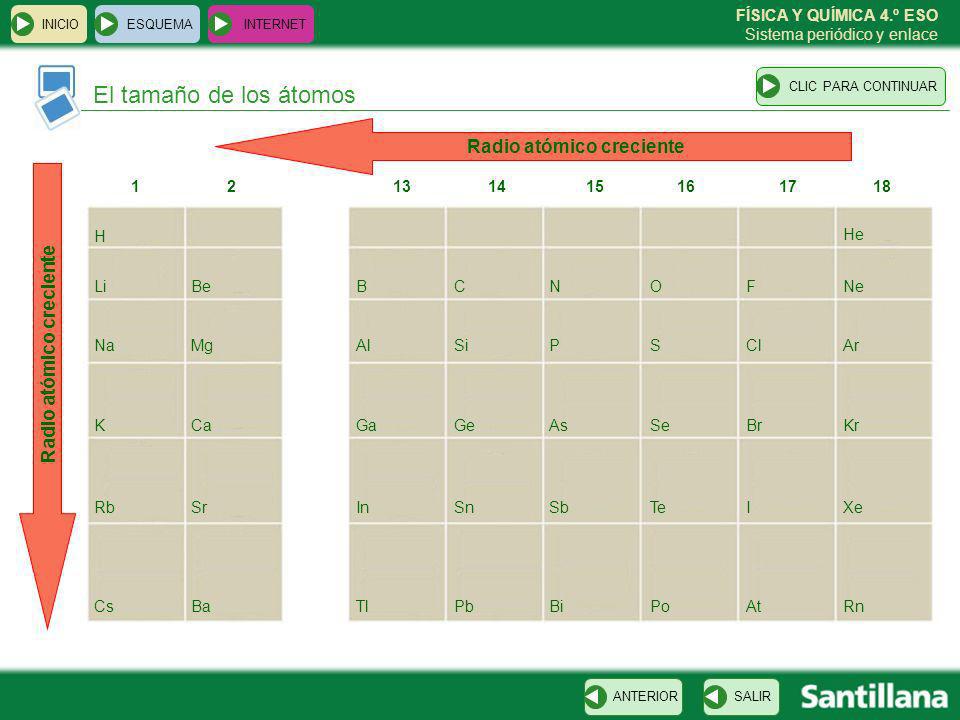Select the He element cell
This screenshot has width=960, height=720.
coord(884,227)
